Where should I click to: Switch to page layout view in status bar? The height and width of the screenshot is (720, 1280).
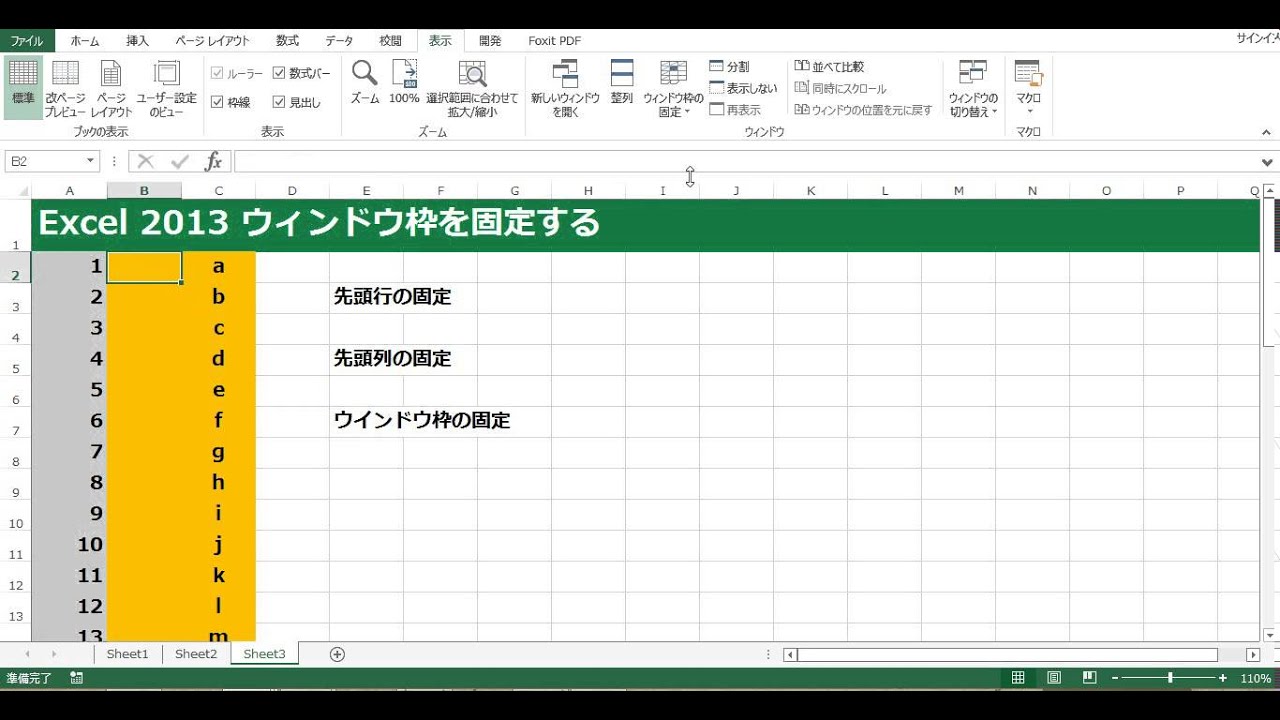[1054, 678]
